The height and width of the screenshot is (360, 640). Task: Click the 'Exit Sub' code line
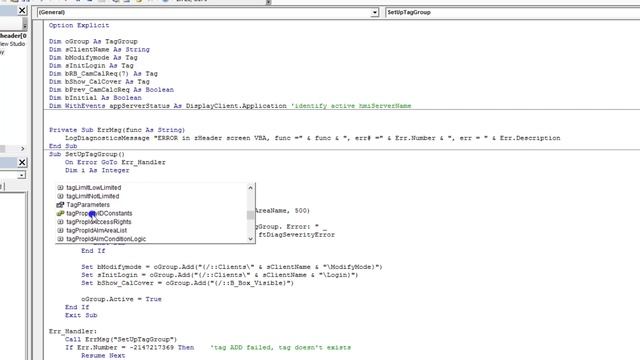pyautogui.click(x=81, y=316)
